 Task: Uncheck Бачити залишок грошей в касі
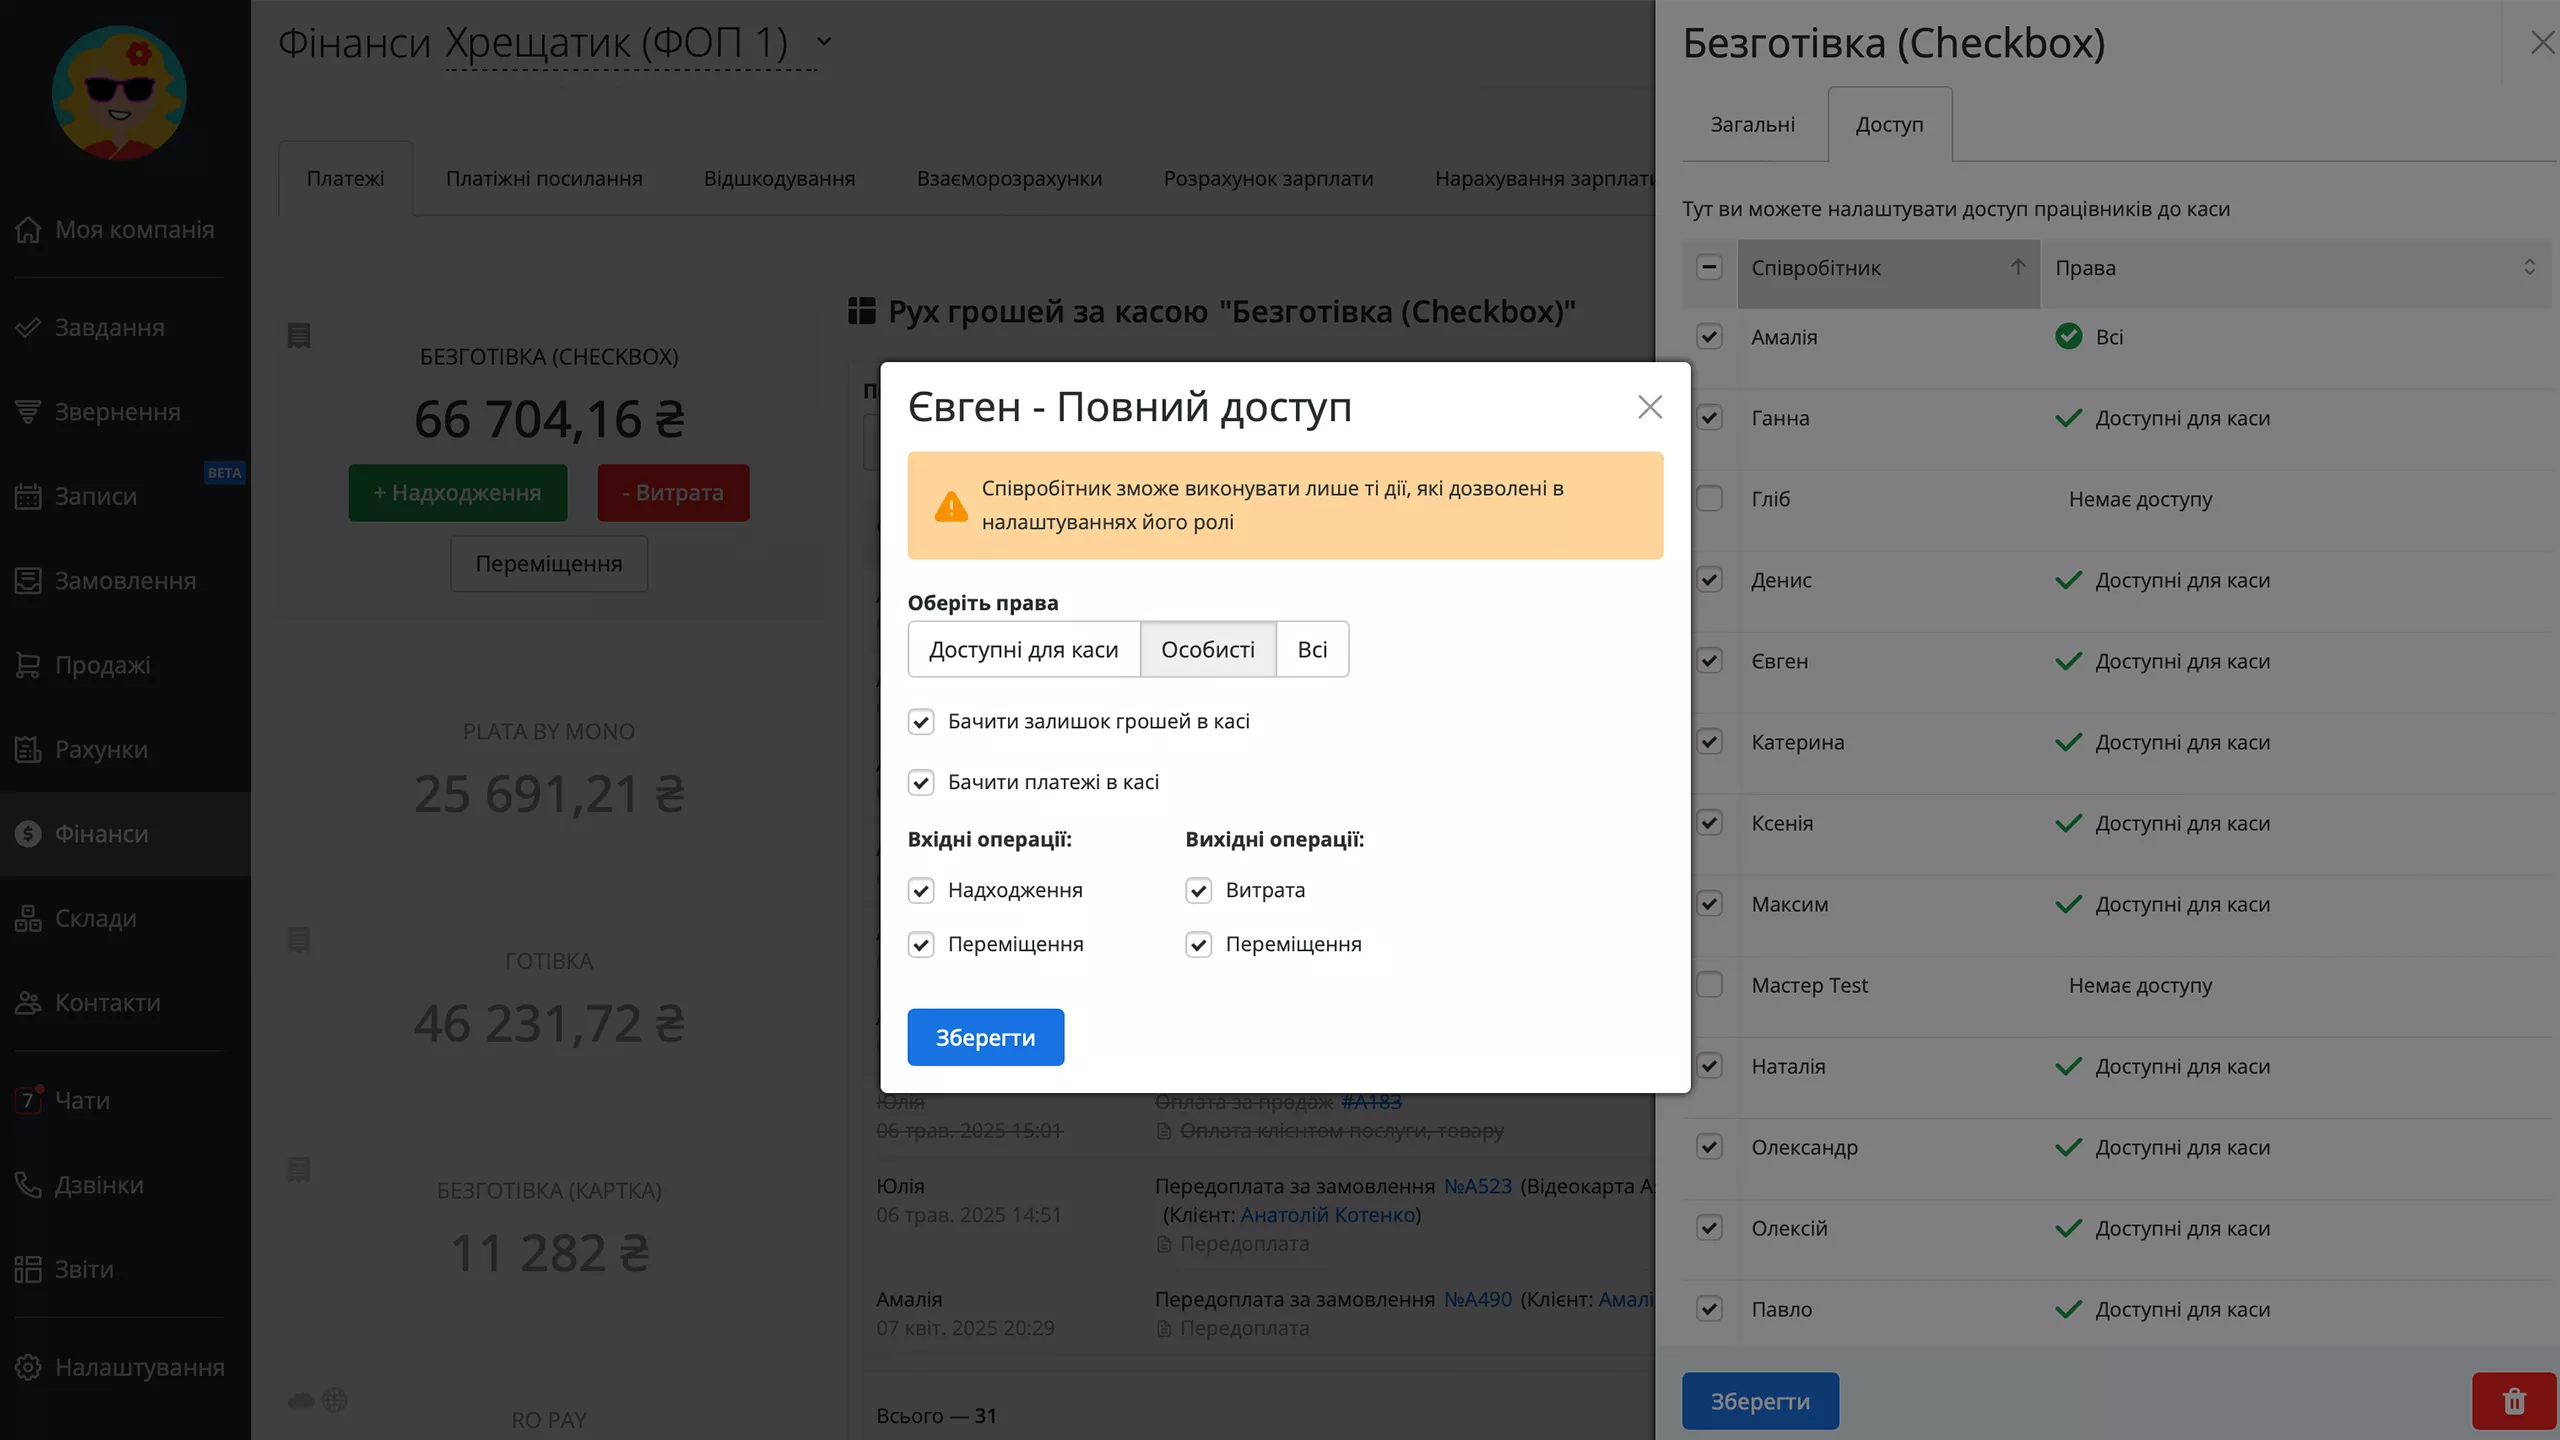click(921, 722)
